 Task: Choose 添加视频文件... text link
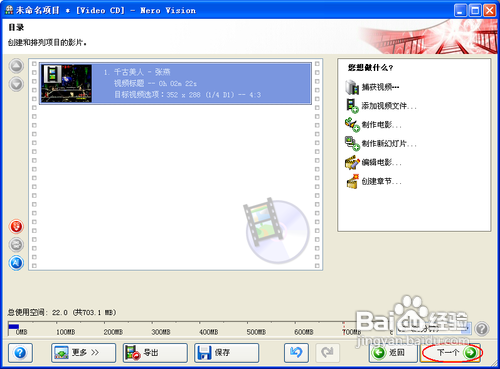[389, 106]
